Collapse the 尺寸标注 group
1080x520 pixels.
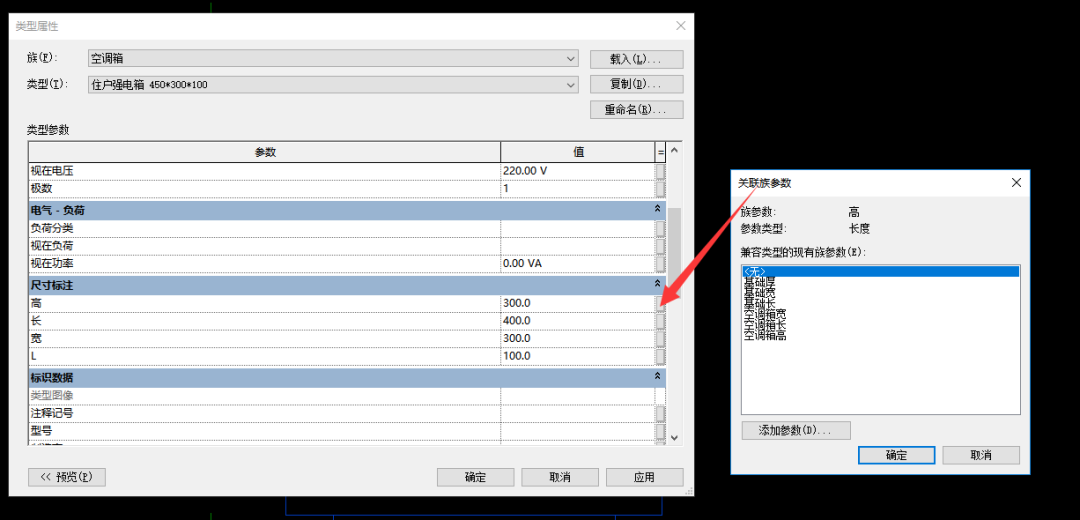pos(657,284)
